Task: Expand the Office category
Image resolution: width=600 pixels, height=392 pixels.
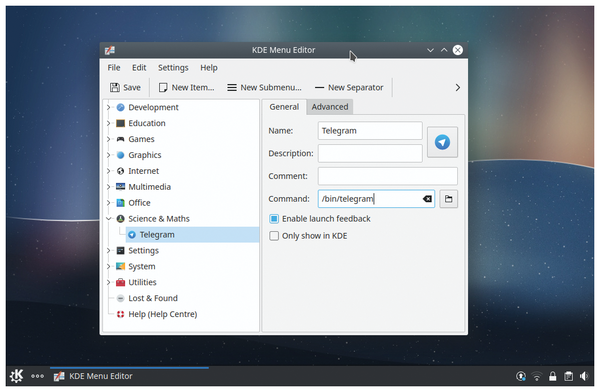Action: tap(109, 203)
